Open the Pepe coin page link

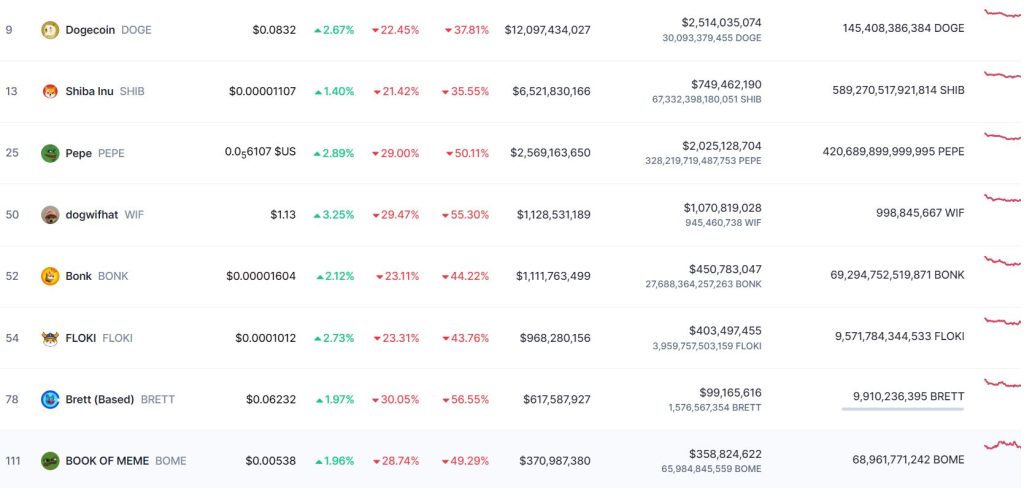tap(79, 153)
